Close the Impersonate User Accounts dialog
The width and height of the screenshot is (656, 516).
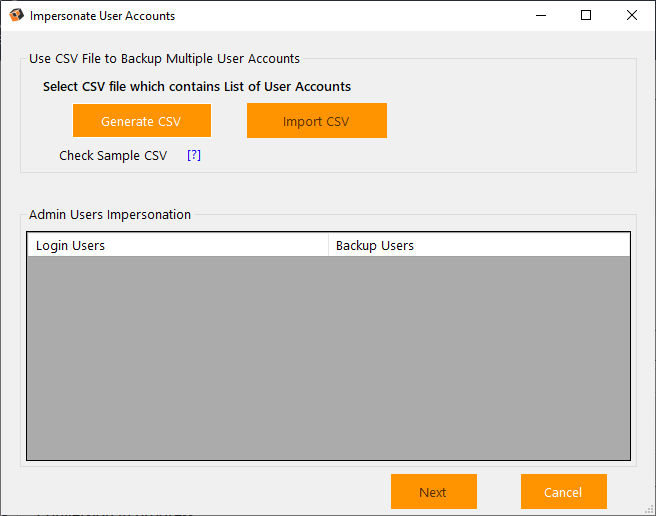[x=632, y=16]
